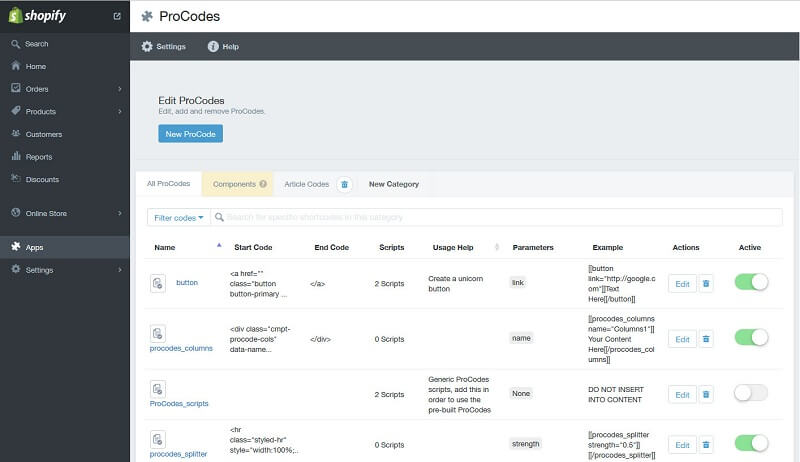Viewport: 800px width, 462px height.
Task: Switch to Components tab
Action: click(238, 184)
